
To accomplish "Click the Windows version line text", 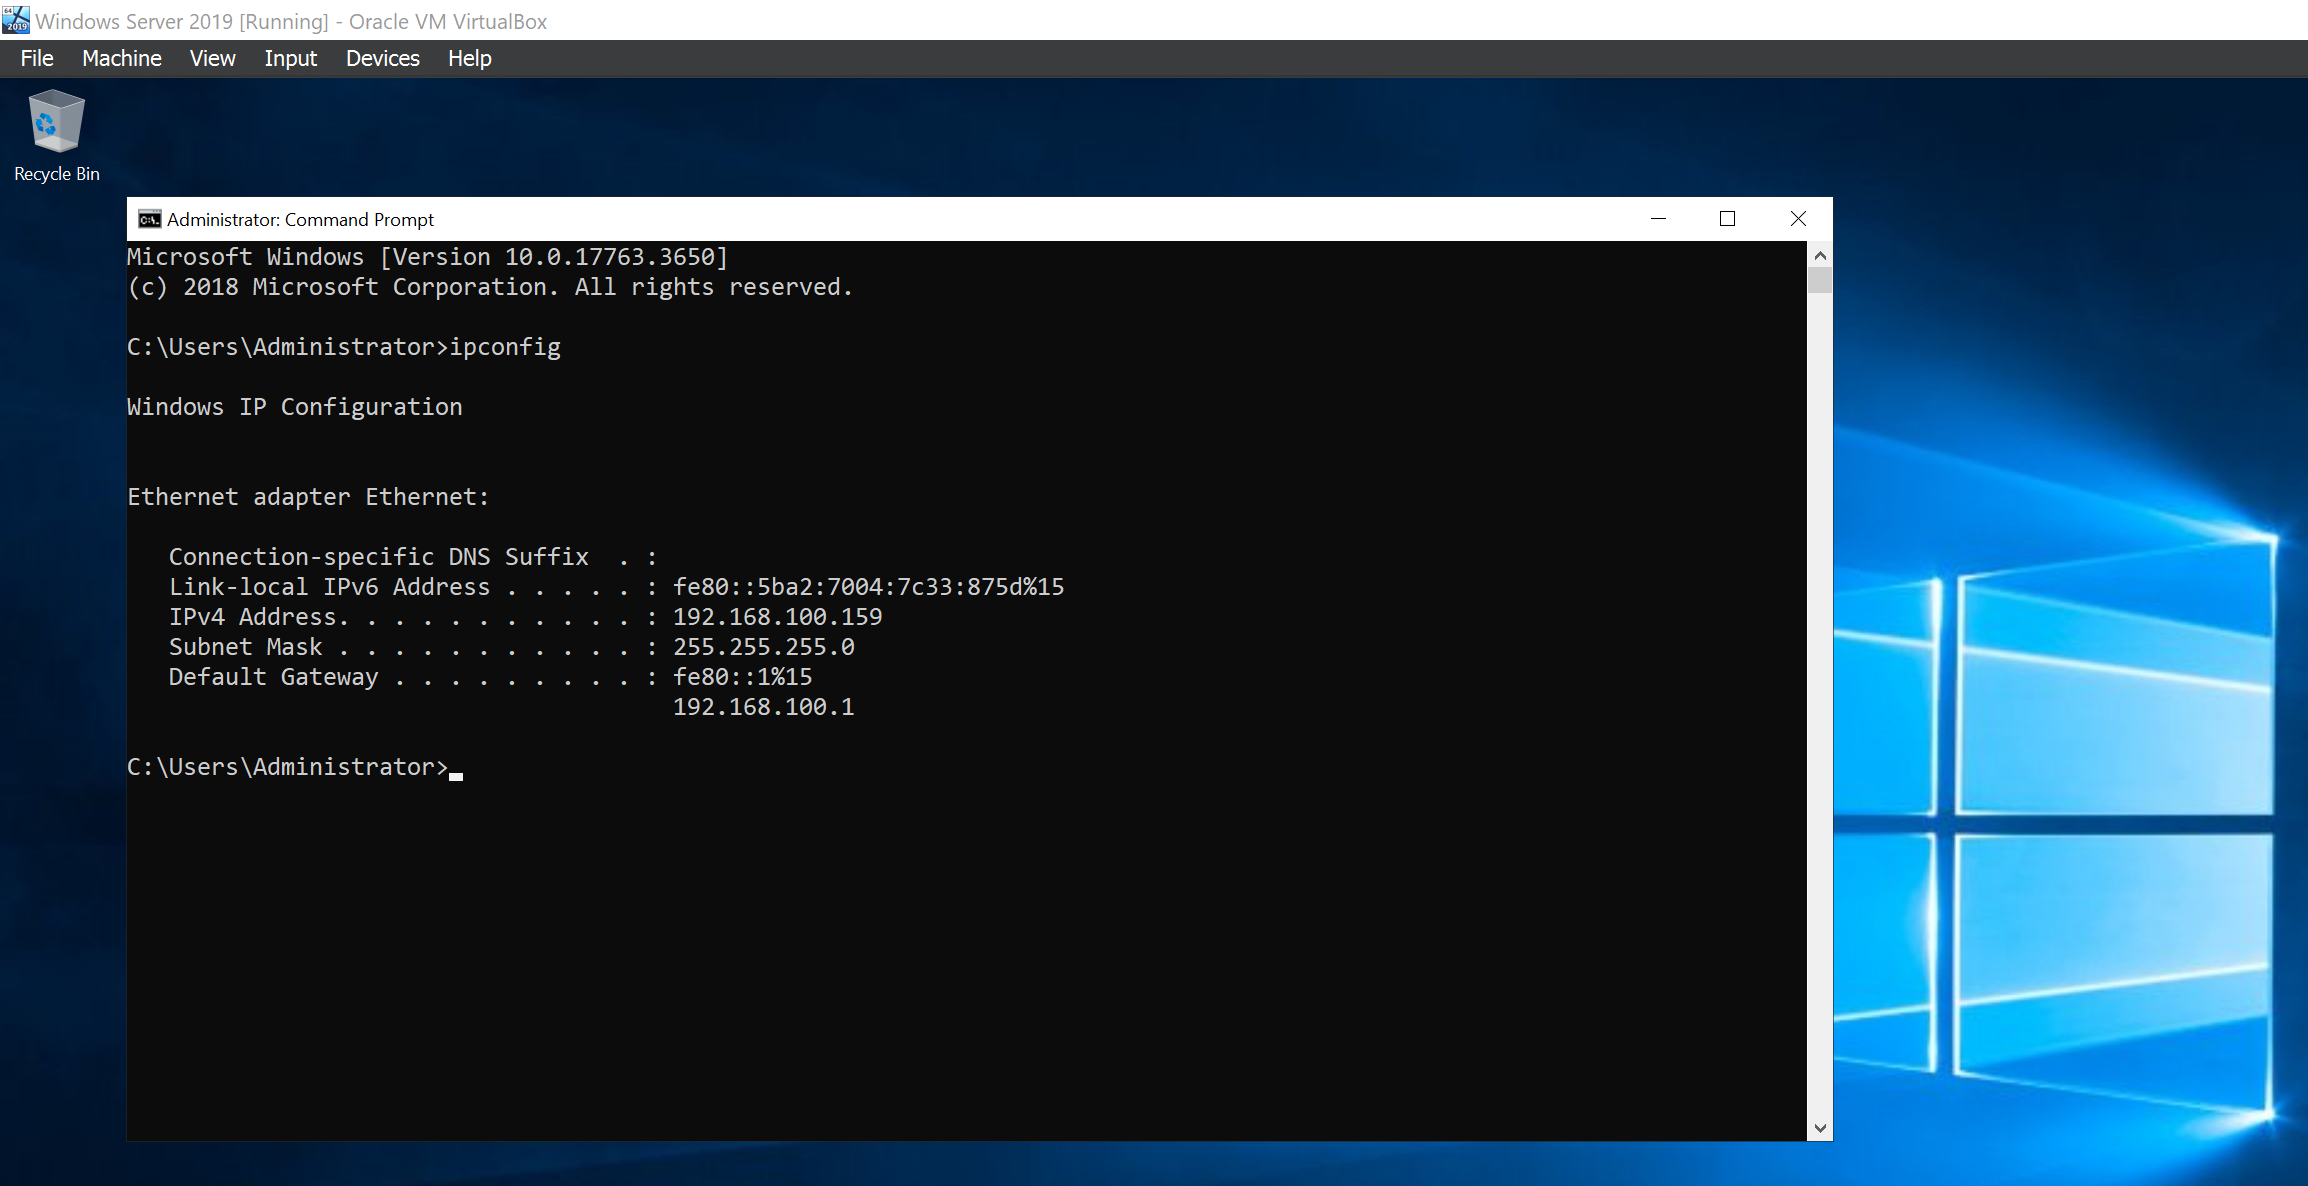I will pos(428,257).
